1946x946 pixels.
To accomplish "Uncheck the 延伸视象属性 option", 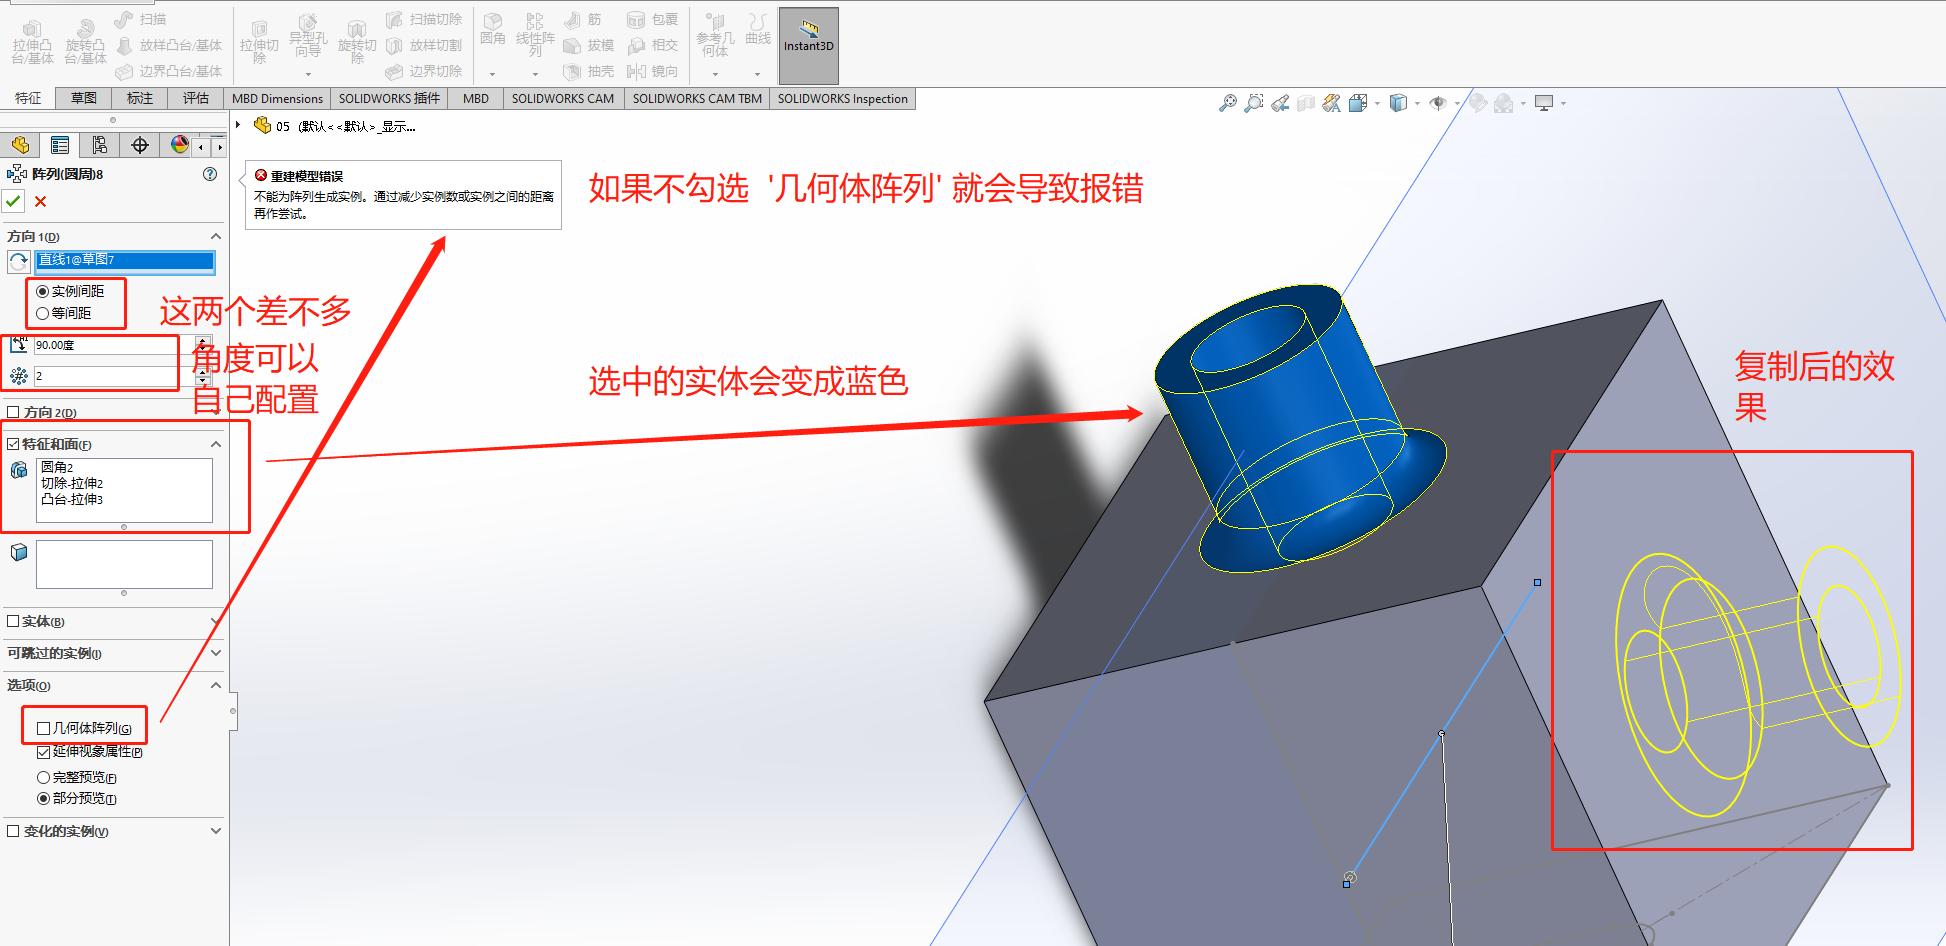I will coord(43,752).
